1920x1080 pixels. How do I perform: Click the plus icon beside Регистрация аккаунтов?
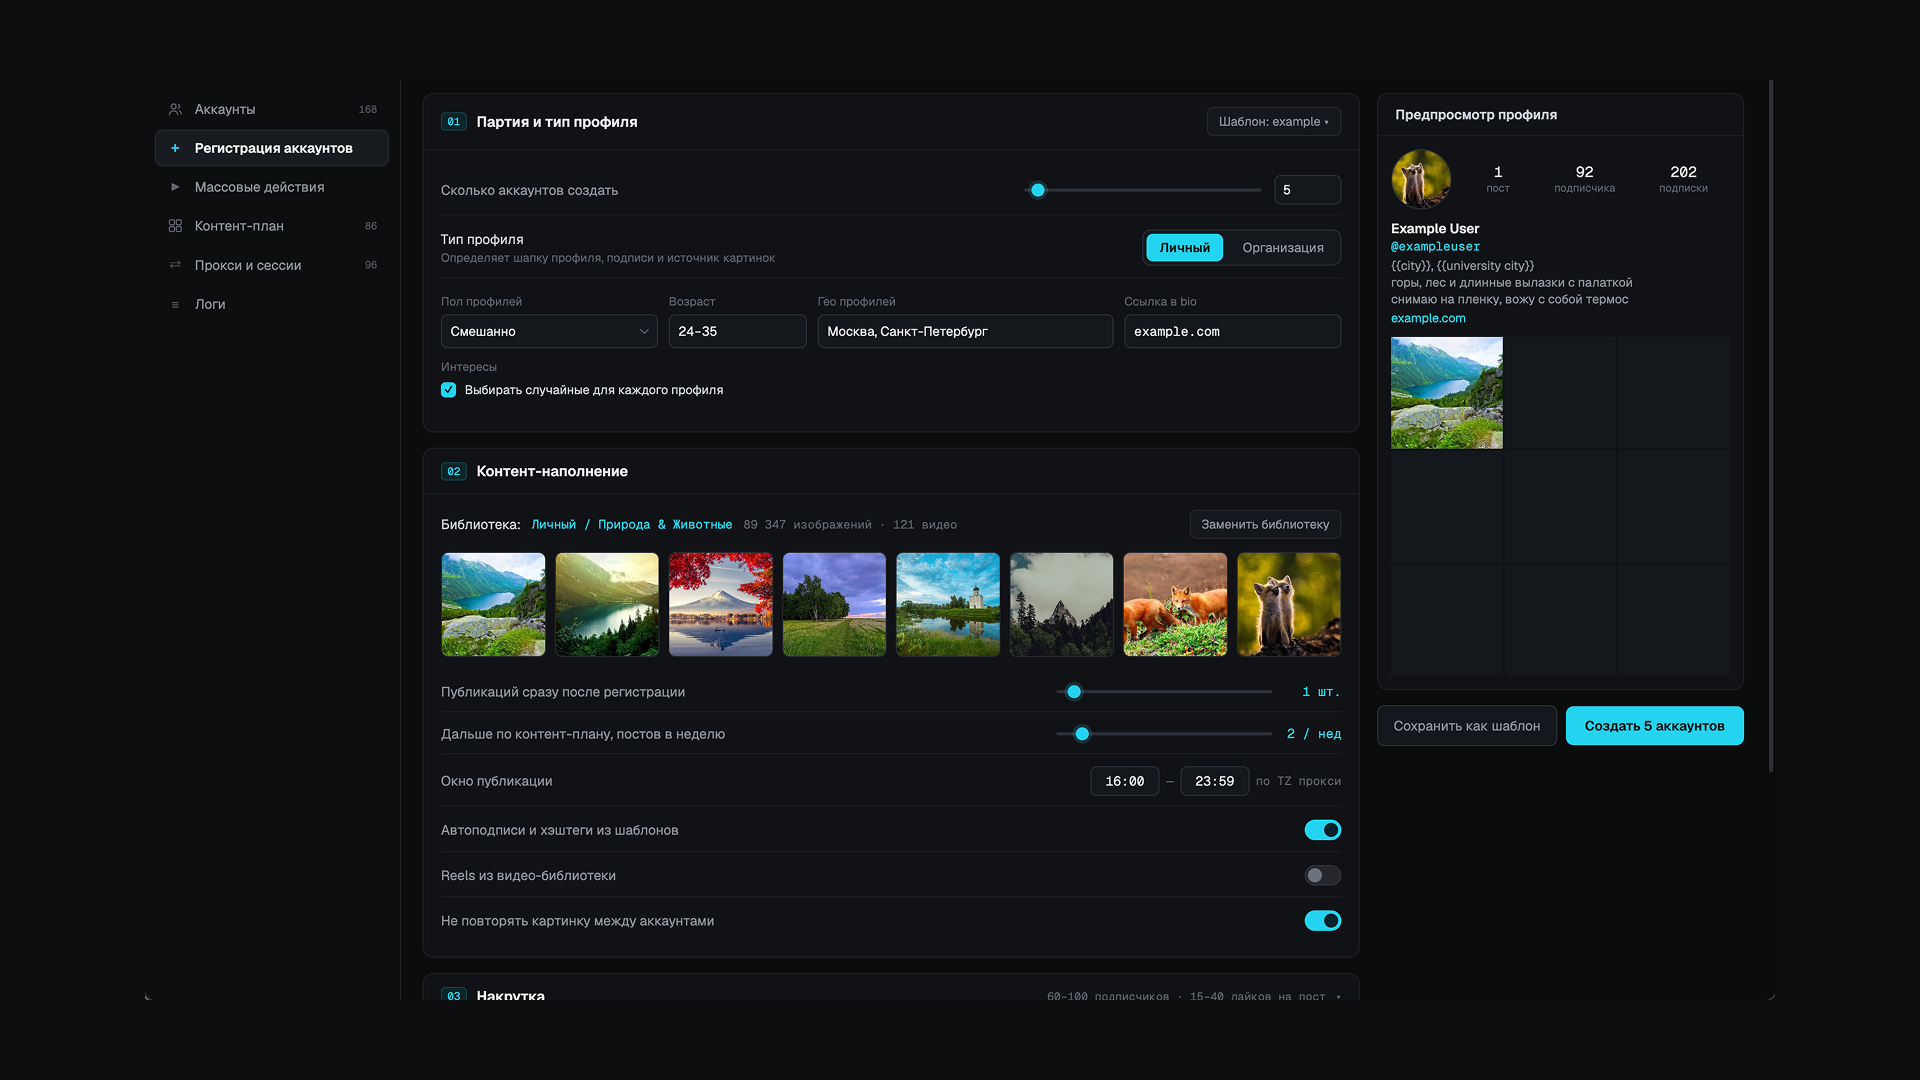[x=175, y=148]
